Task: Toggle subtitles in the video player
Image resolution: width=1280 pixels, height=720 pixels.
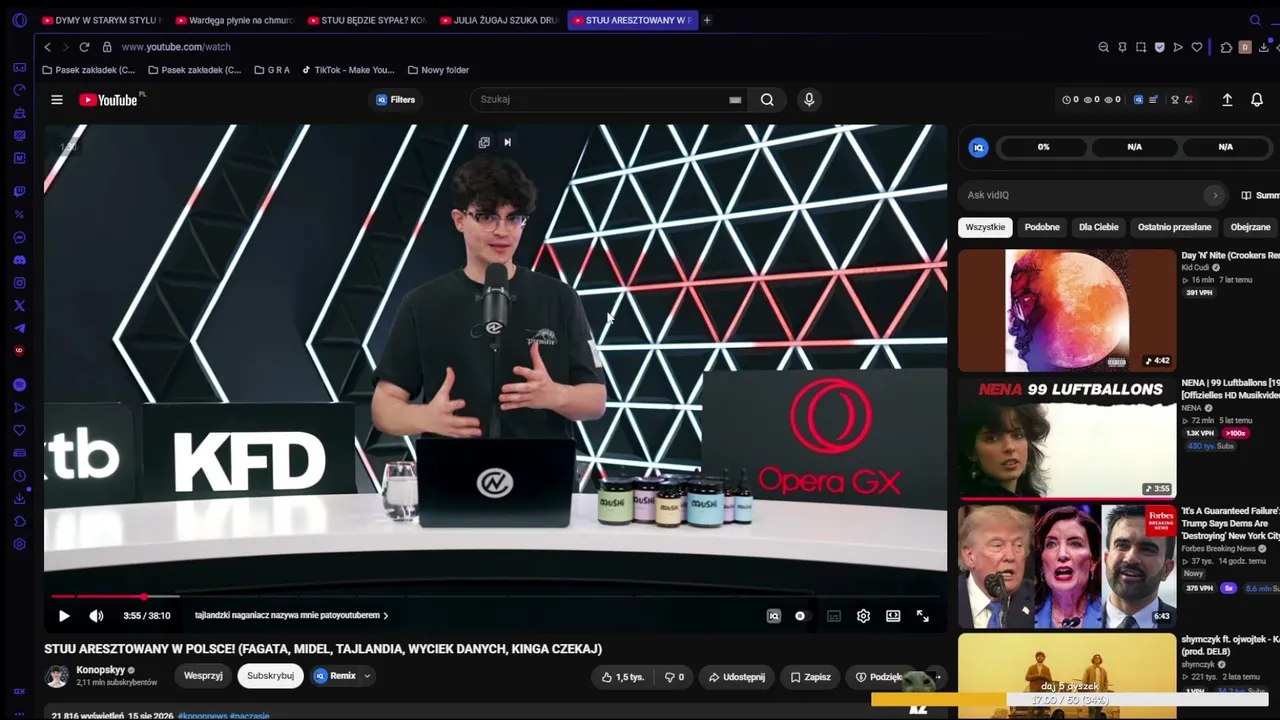Action: tap(834, 616)
